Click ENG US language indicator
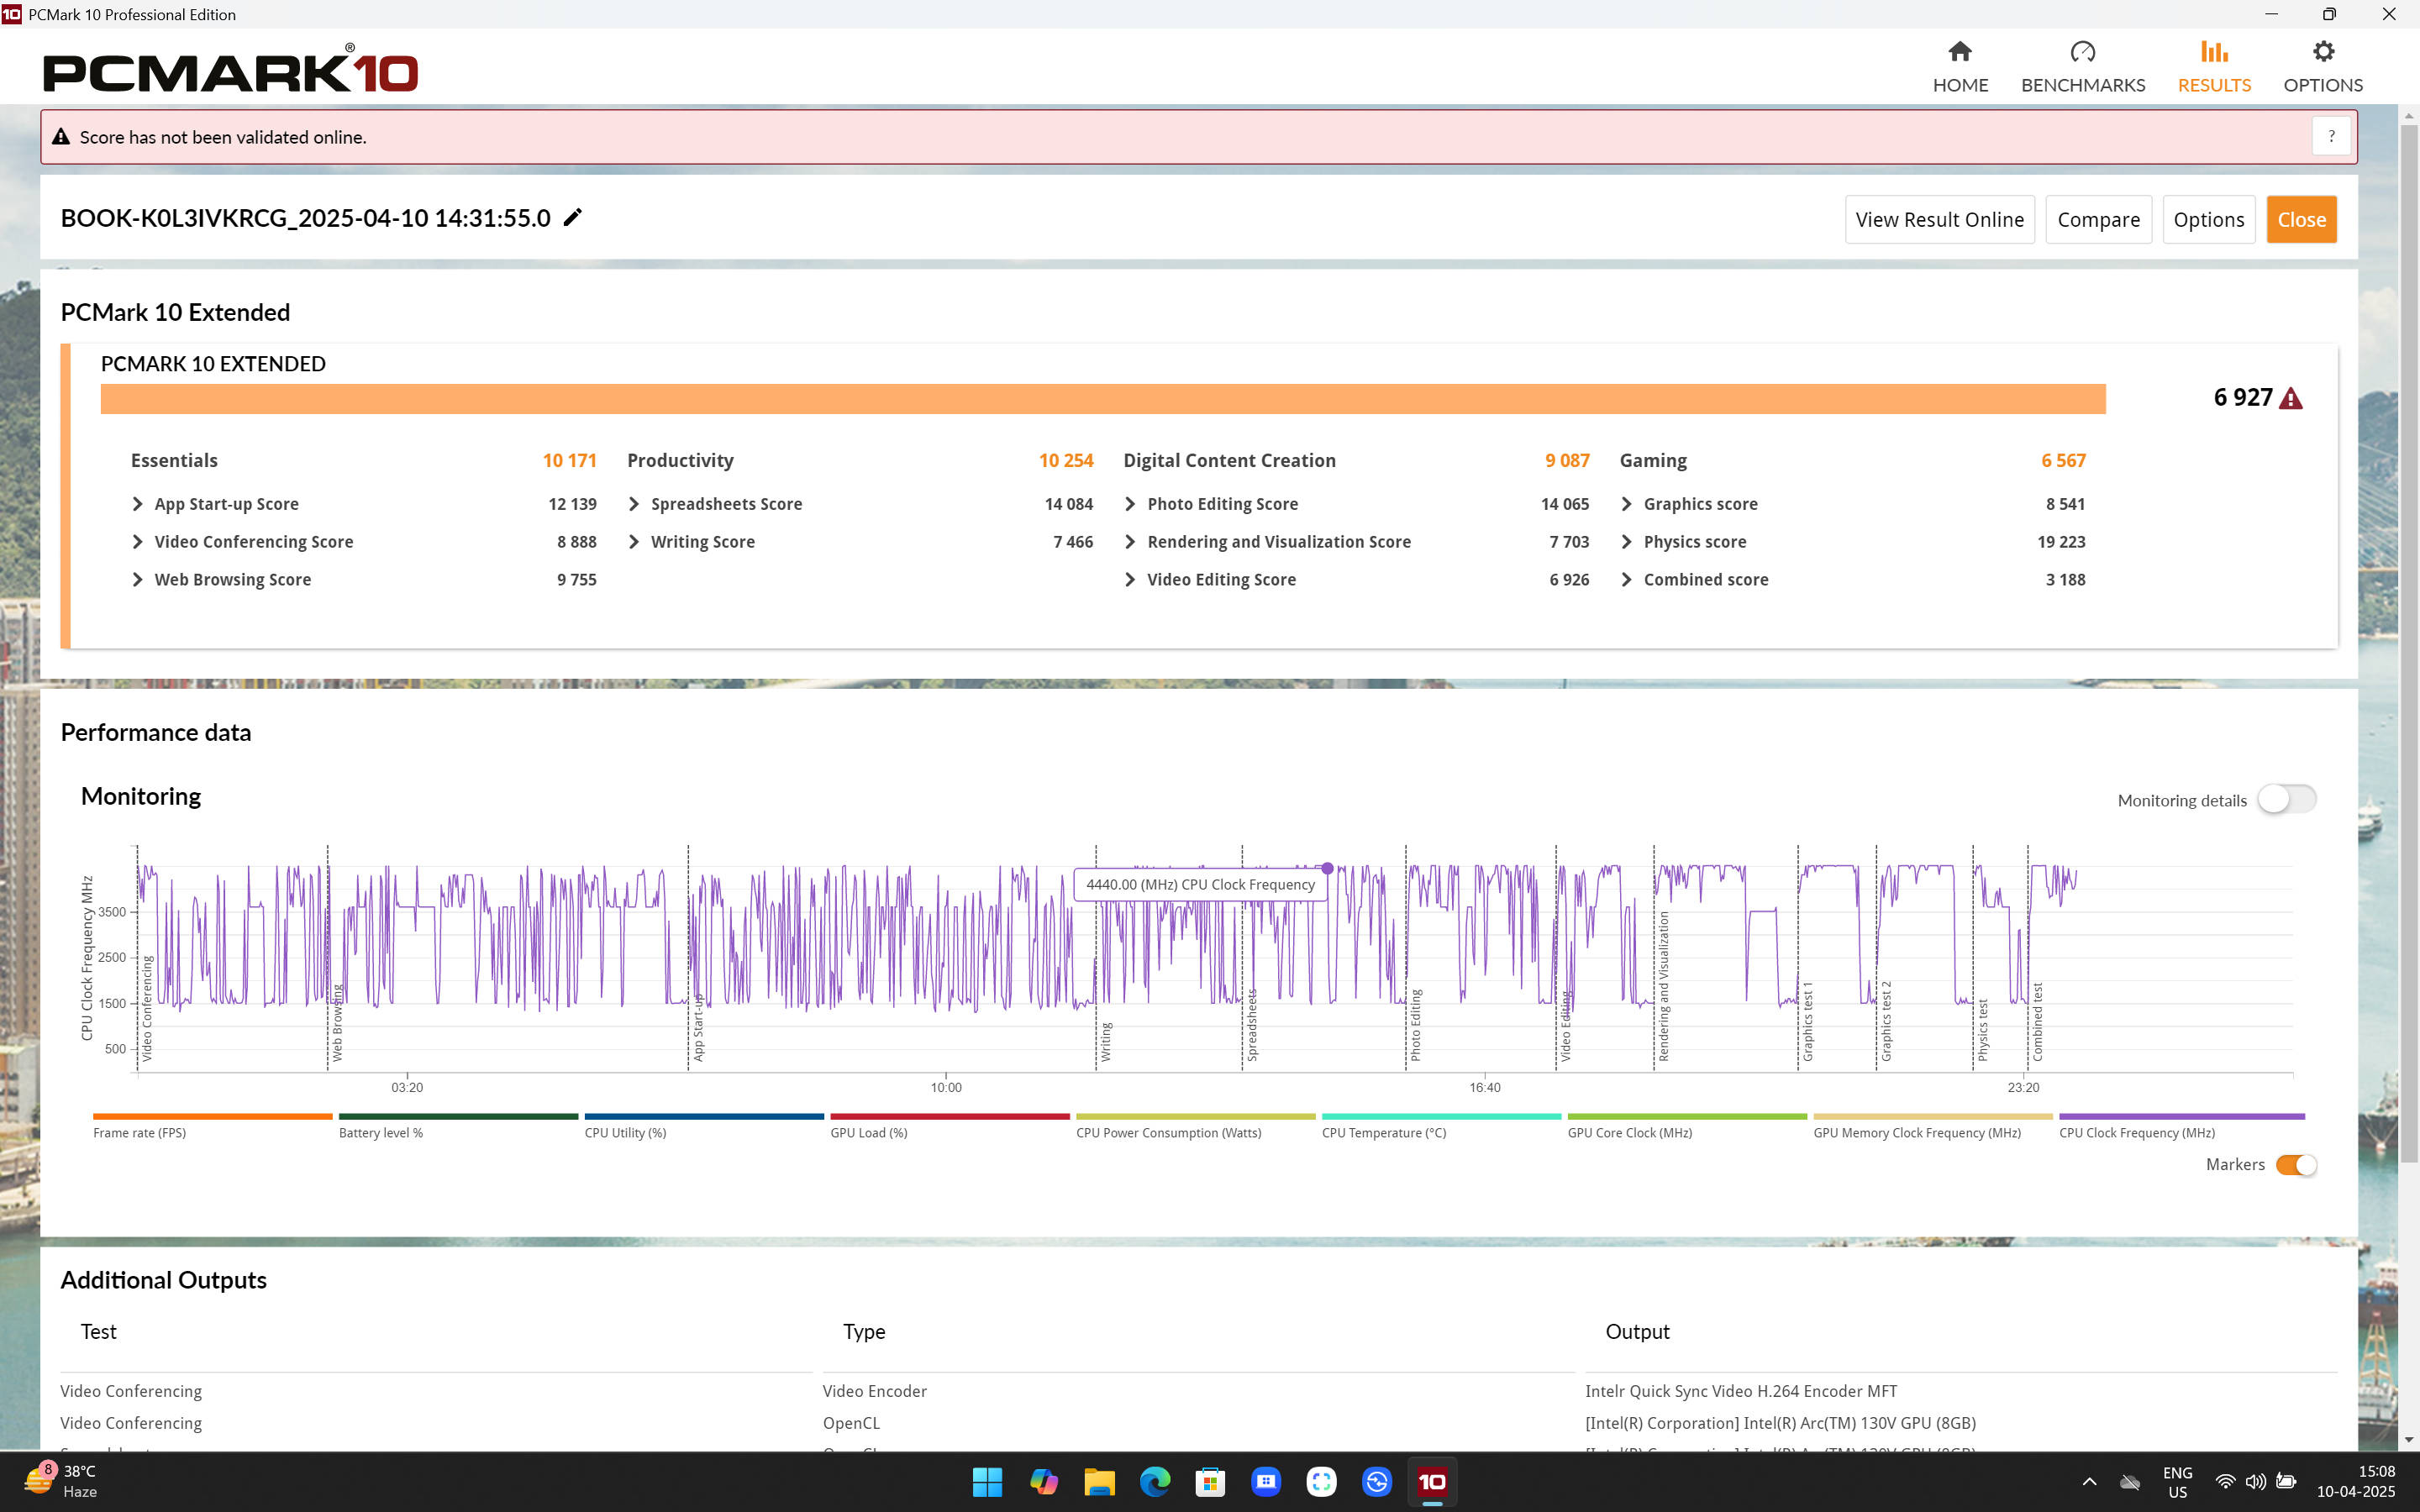This screenshot has width=2420, height=1512. pyautogui.click(x=2177, y=1482)
